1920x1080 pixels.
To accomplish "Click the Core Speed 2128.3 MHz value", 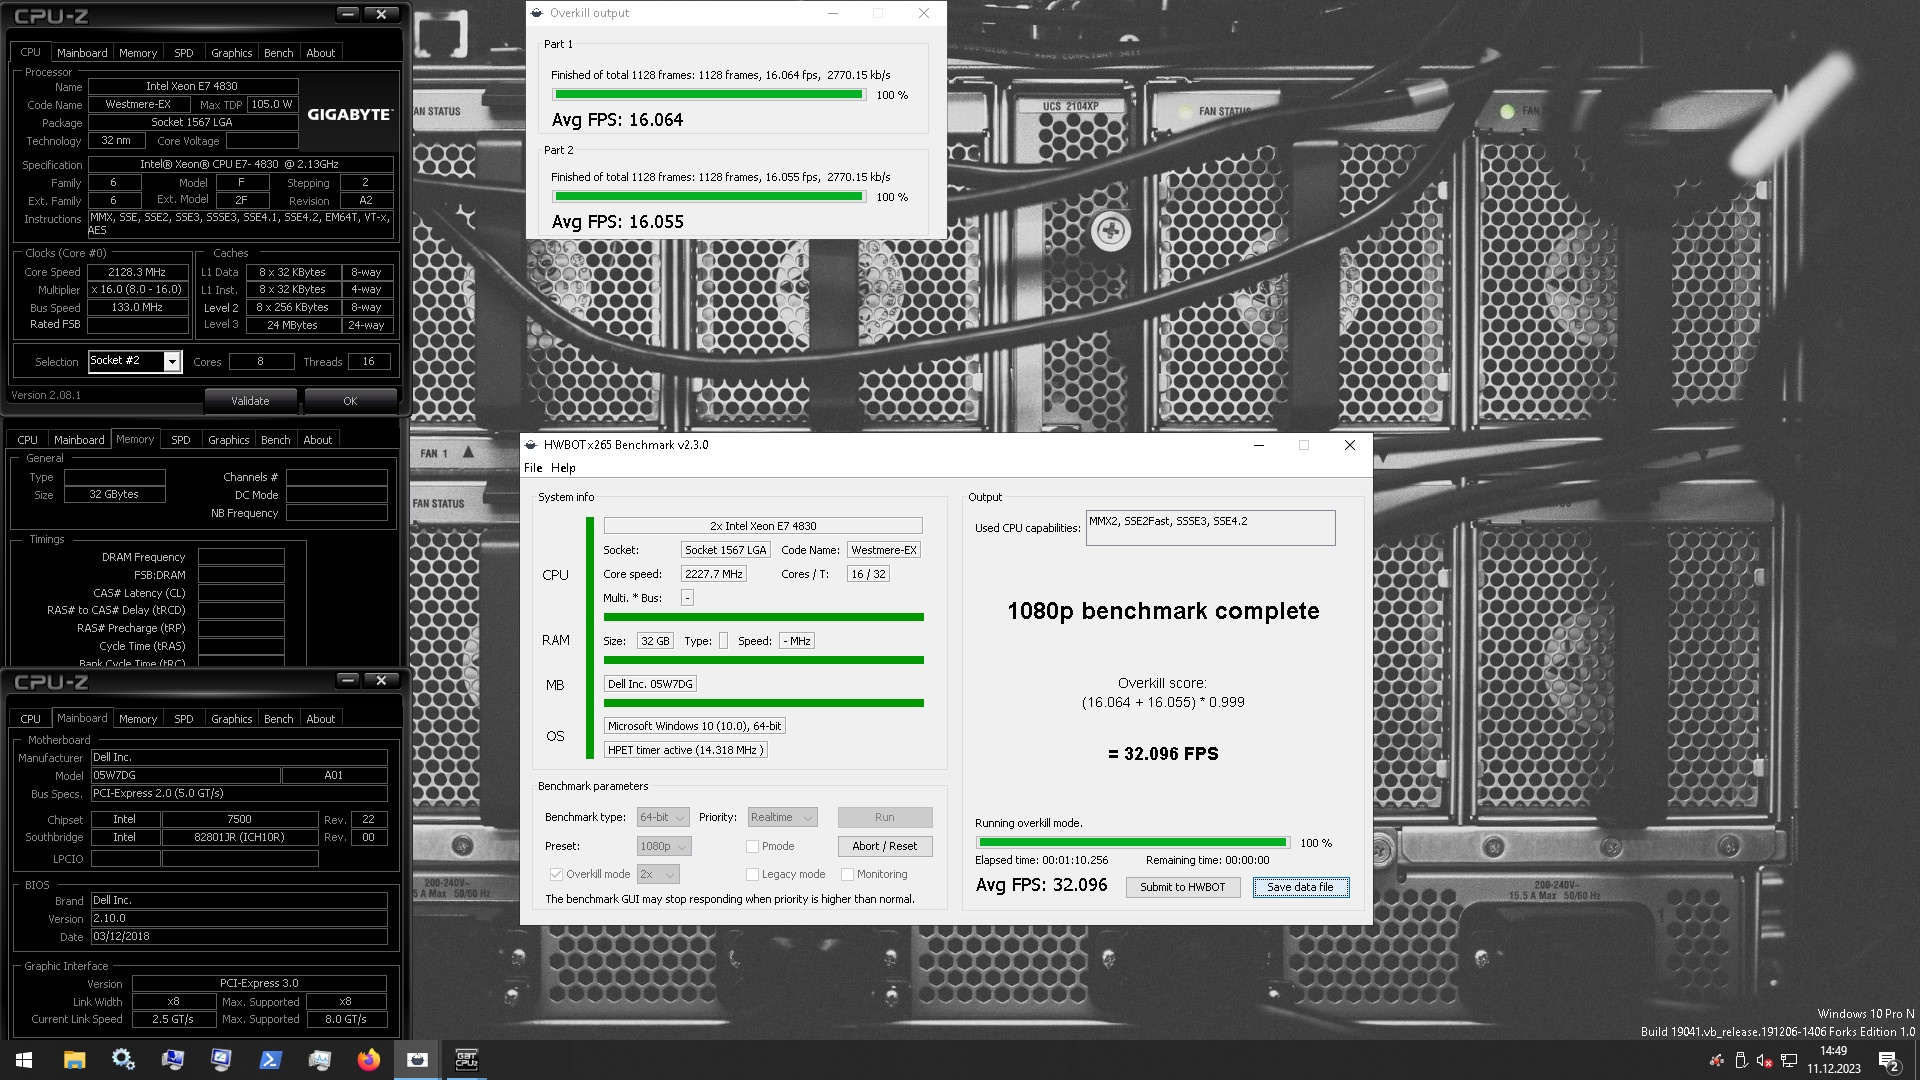I will [x=137, y=272].
